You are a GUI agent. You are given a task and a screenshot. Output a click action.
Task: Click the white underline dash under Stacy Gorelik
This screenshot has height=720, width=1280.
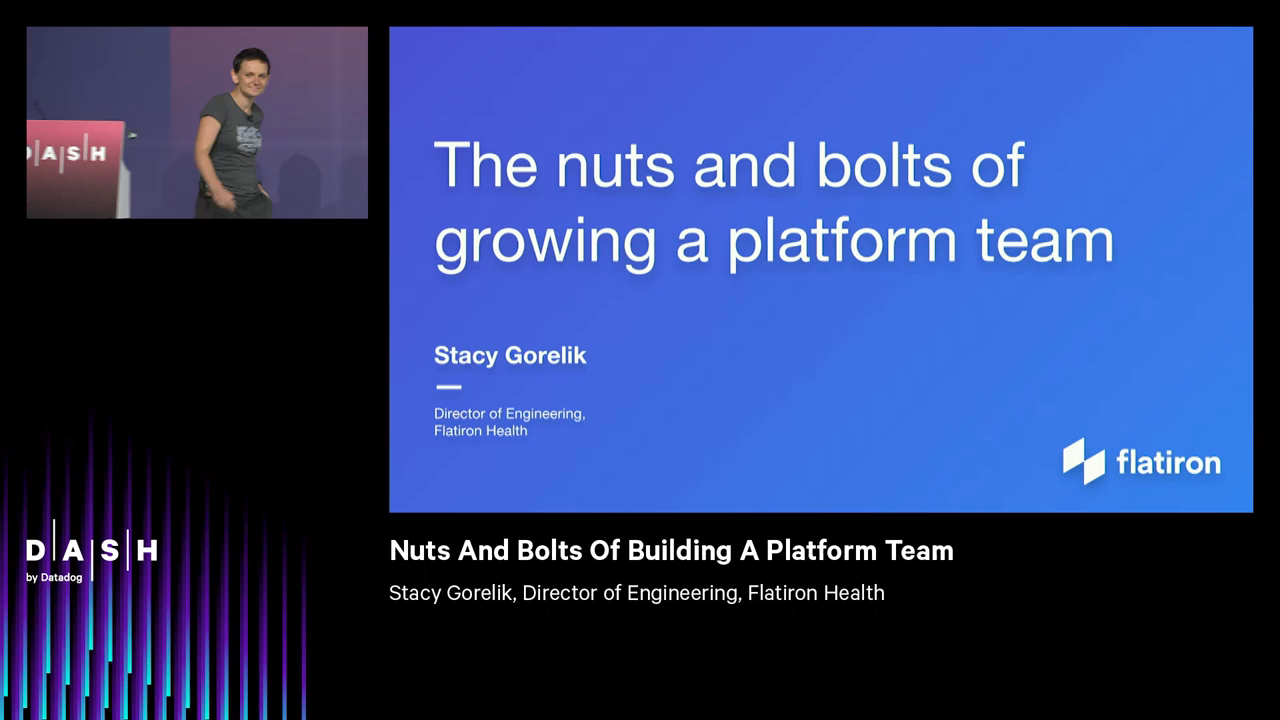tap(447, 386)
